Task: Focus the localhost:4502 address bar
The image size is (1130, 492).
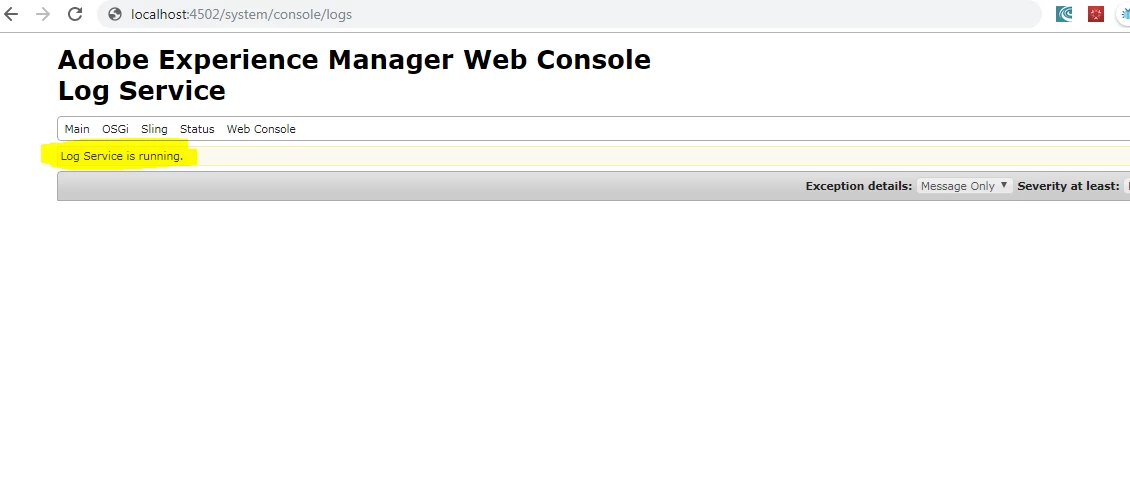Action: [x=569, y=14]
